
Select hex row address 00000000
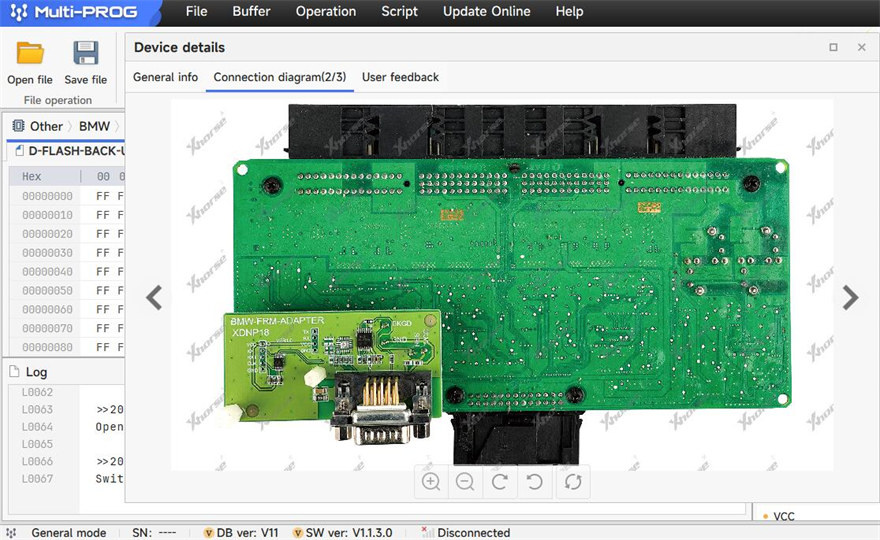tap(47, 196)
